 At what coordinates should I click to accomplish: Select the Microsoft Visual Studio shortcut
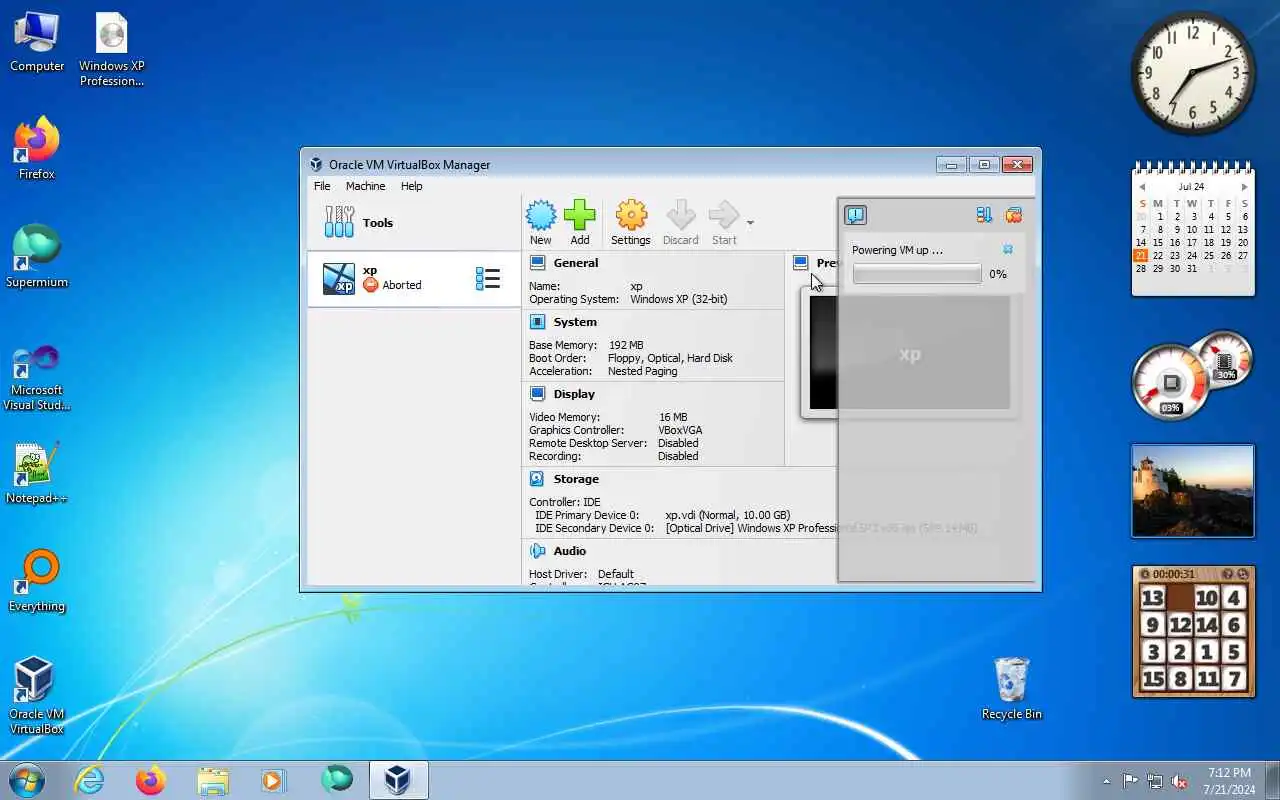37,377
